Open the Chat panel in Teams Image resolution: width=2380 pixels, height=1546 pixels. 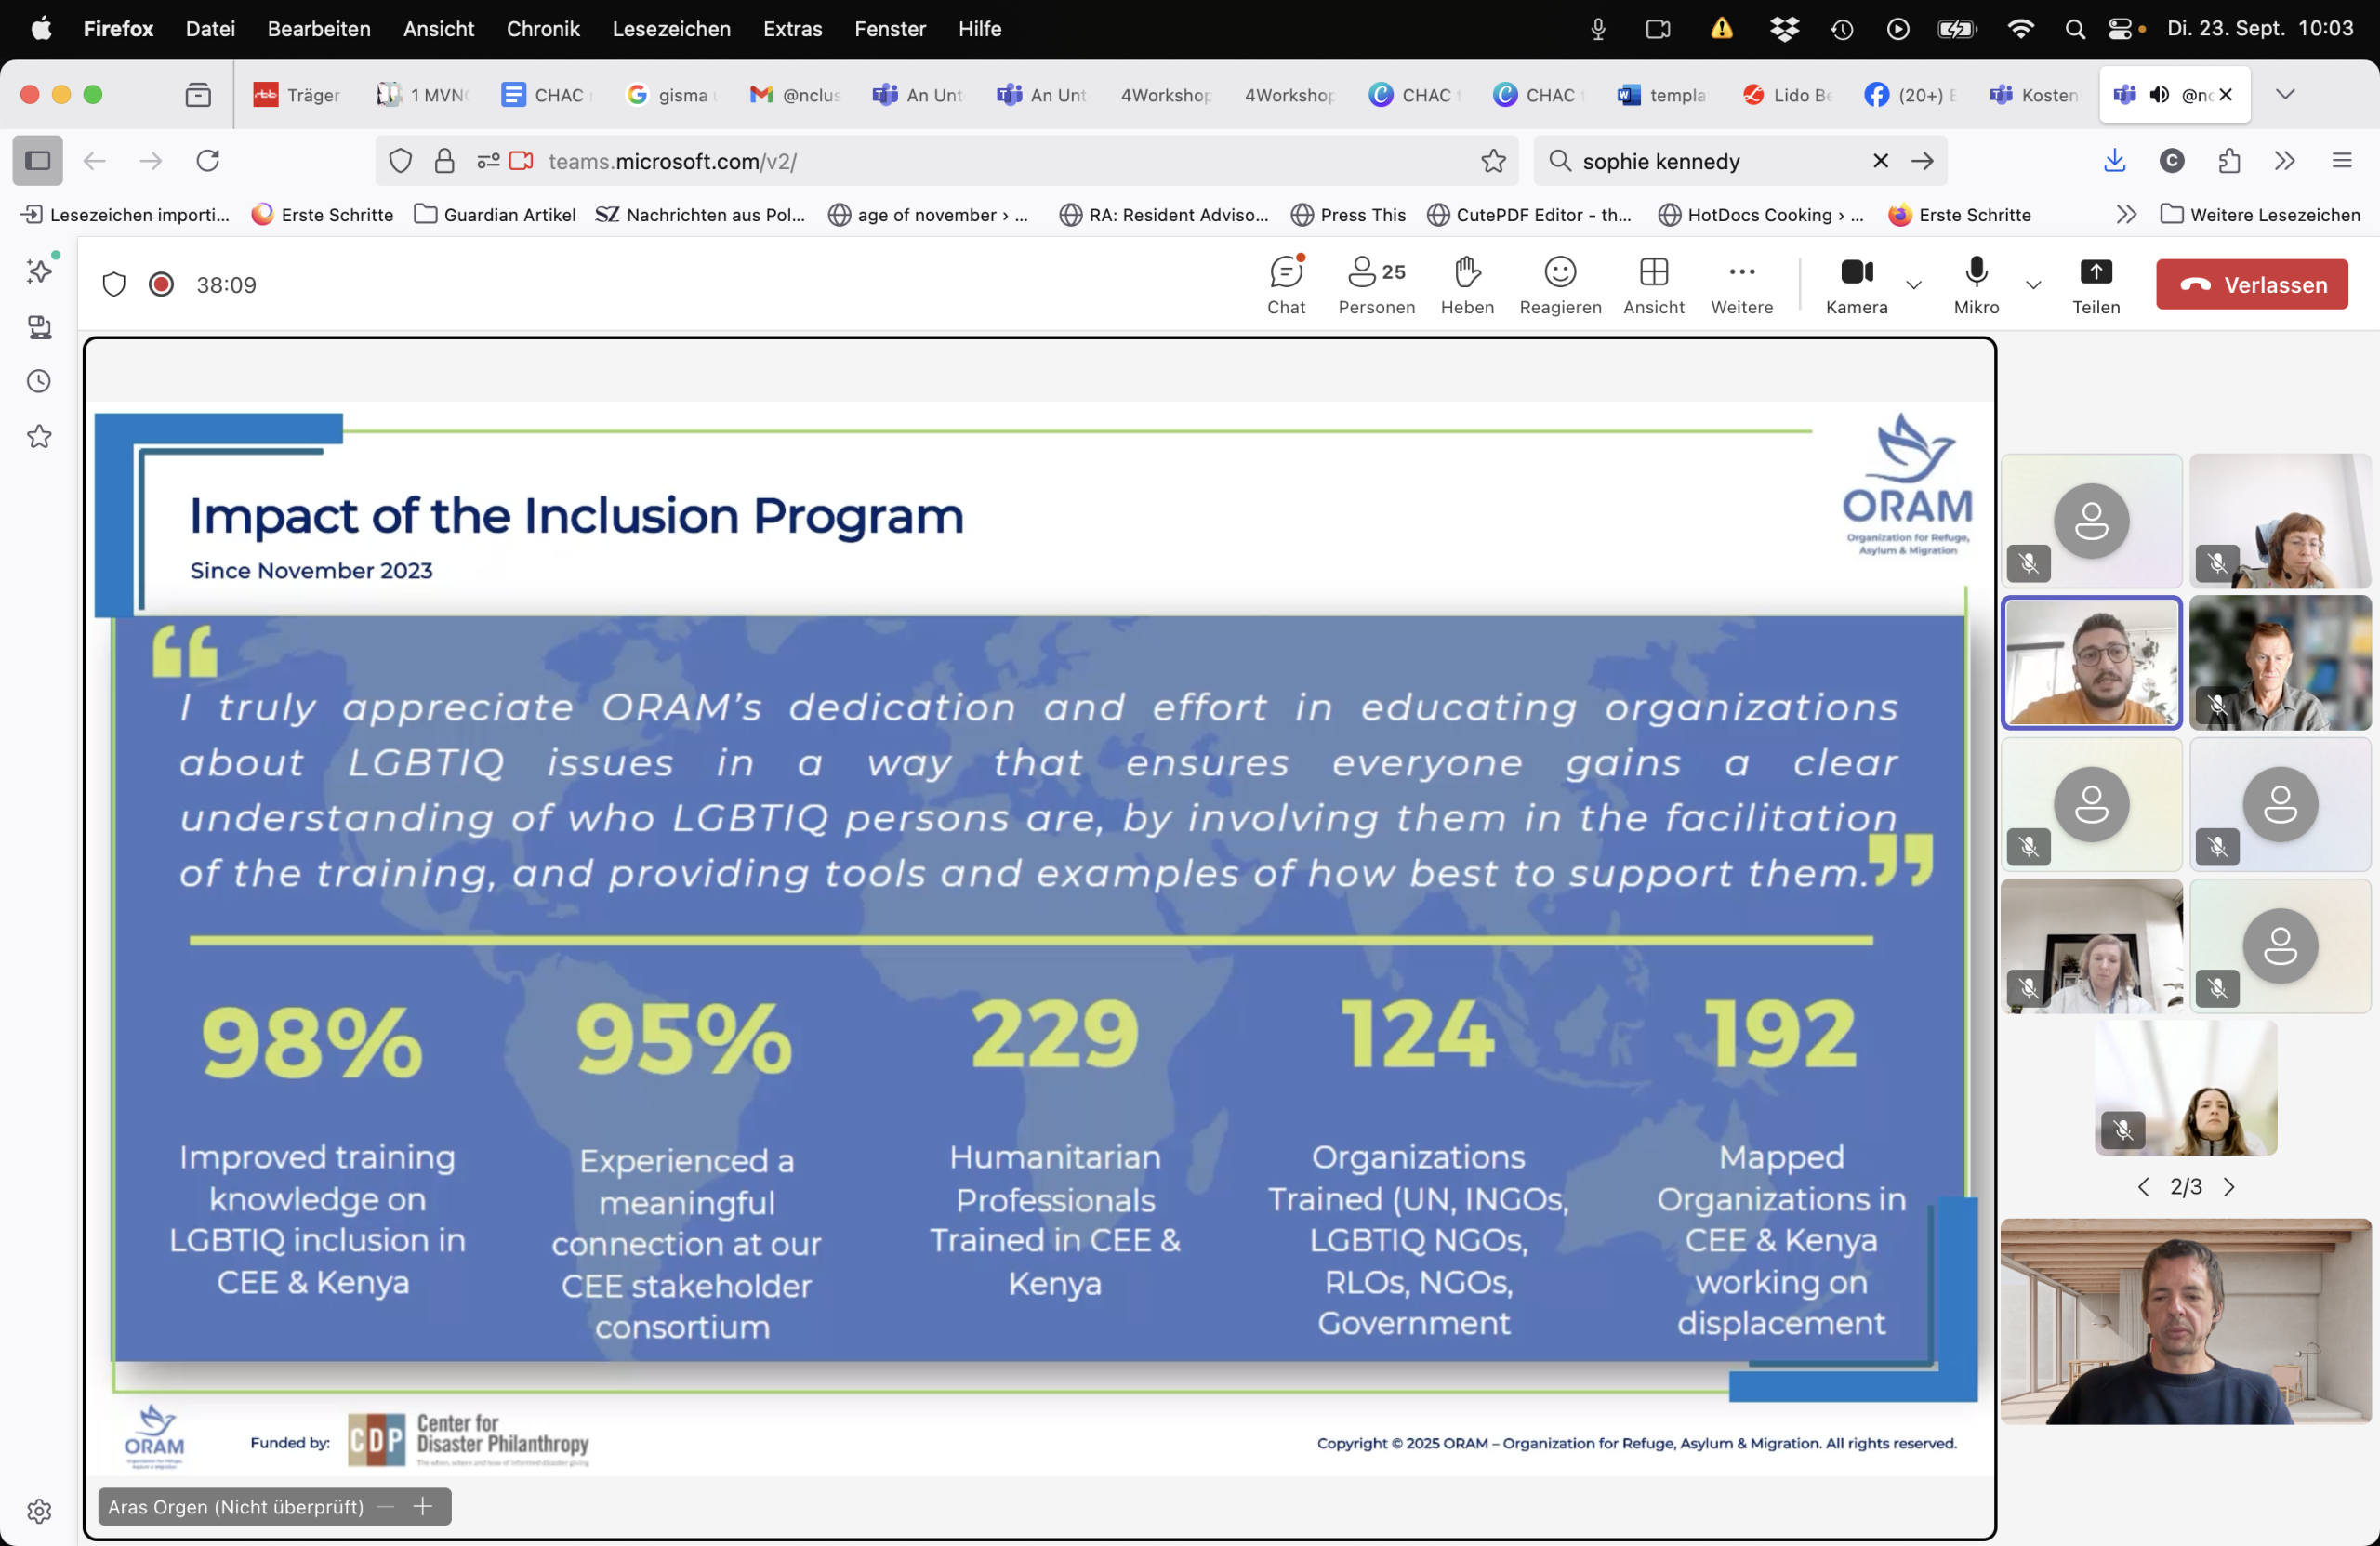coord(1286,285)
